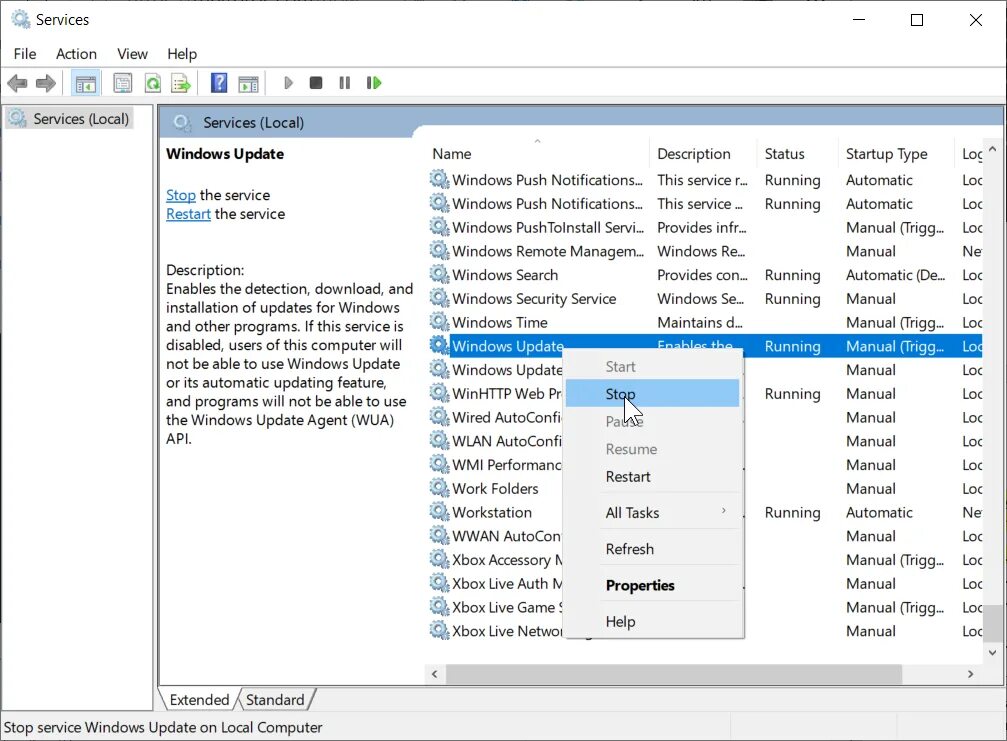Click gear icon of Windows Security Service
Screen dimensions: 1007x741
tap(439, 298)
